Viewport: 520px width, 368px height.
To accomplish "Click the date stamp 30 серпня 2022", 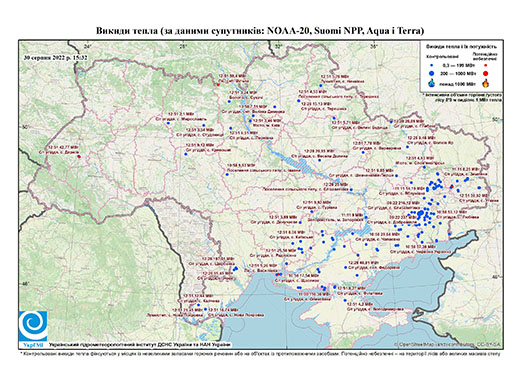I will 56,57.
